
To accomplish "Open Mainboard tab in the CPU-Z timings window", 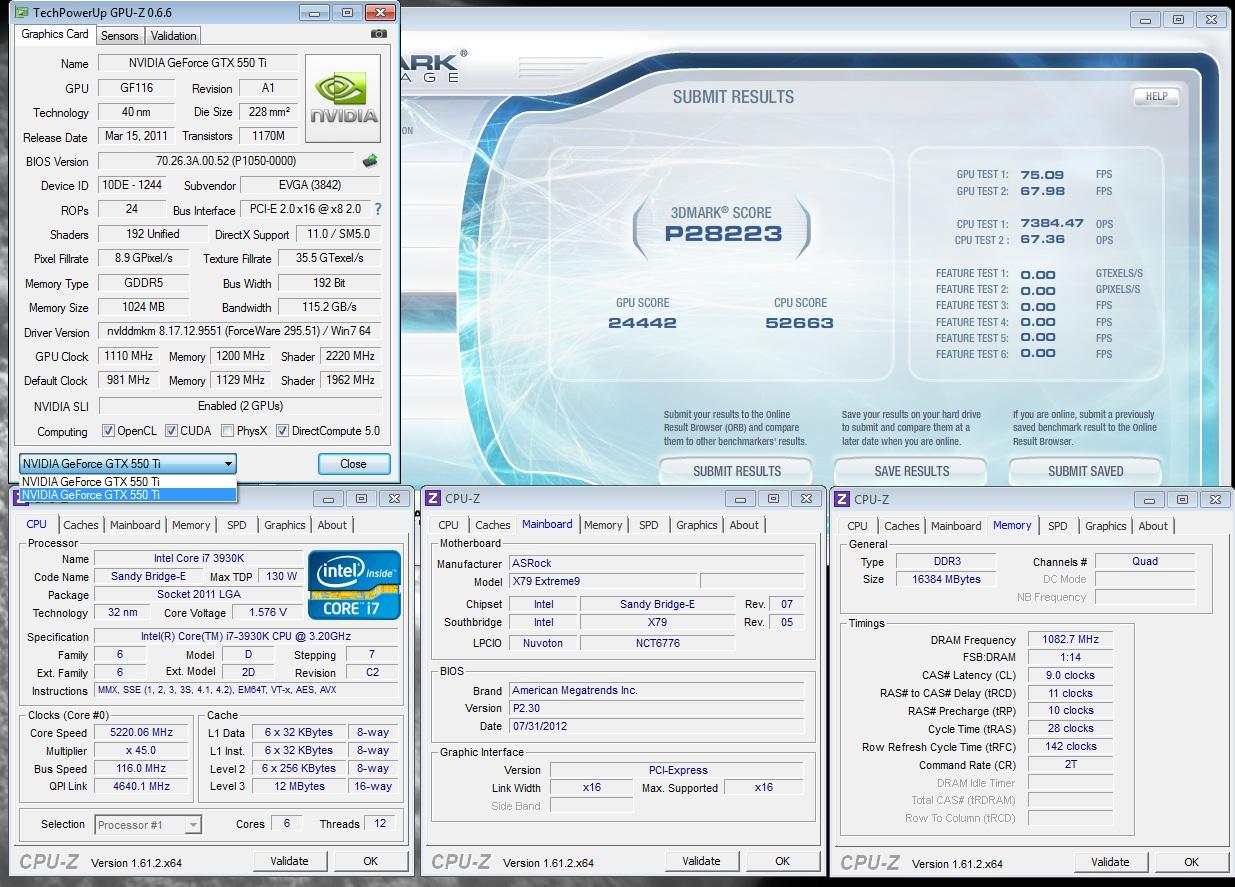I will [x=956, y=526].
